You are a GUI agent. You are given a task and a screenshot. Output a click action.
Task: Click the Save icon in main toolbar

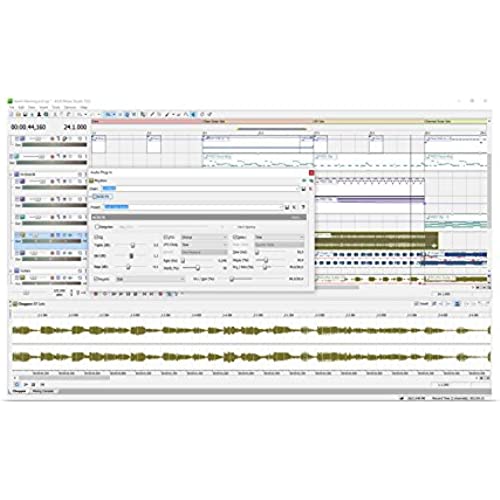pyautogui.click(x=25, y=114)
